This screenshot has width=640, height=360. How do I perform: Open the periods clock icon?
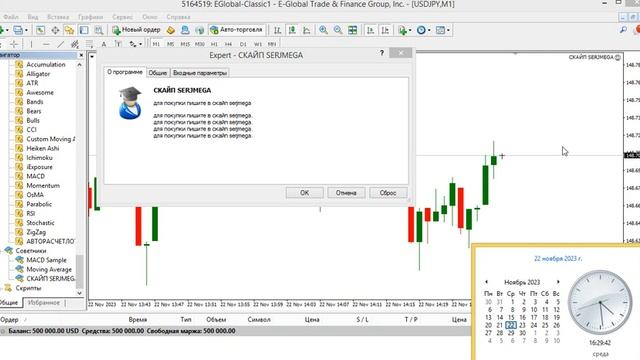[x=421, y=30]
